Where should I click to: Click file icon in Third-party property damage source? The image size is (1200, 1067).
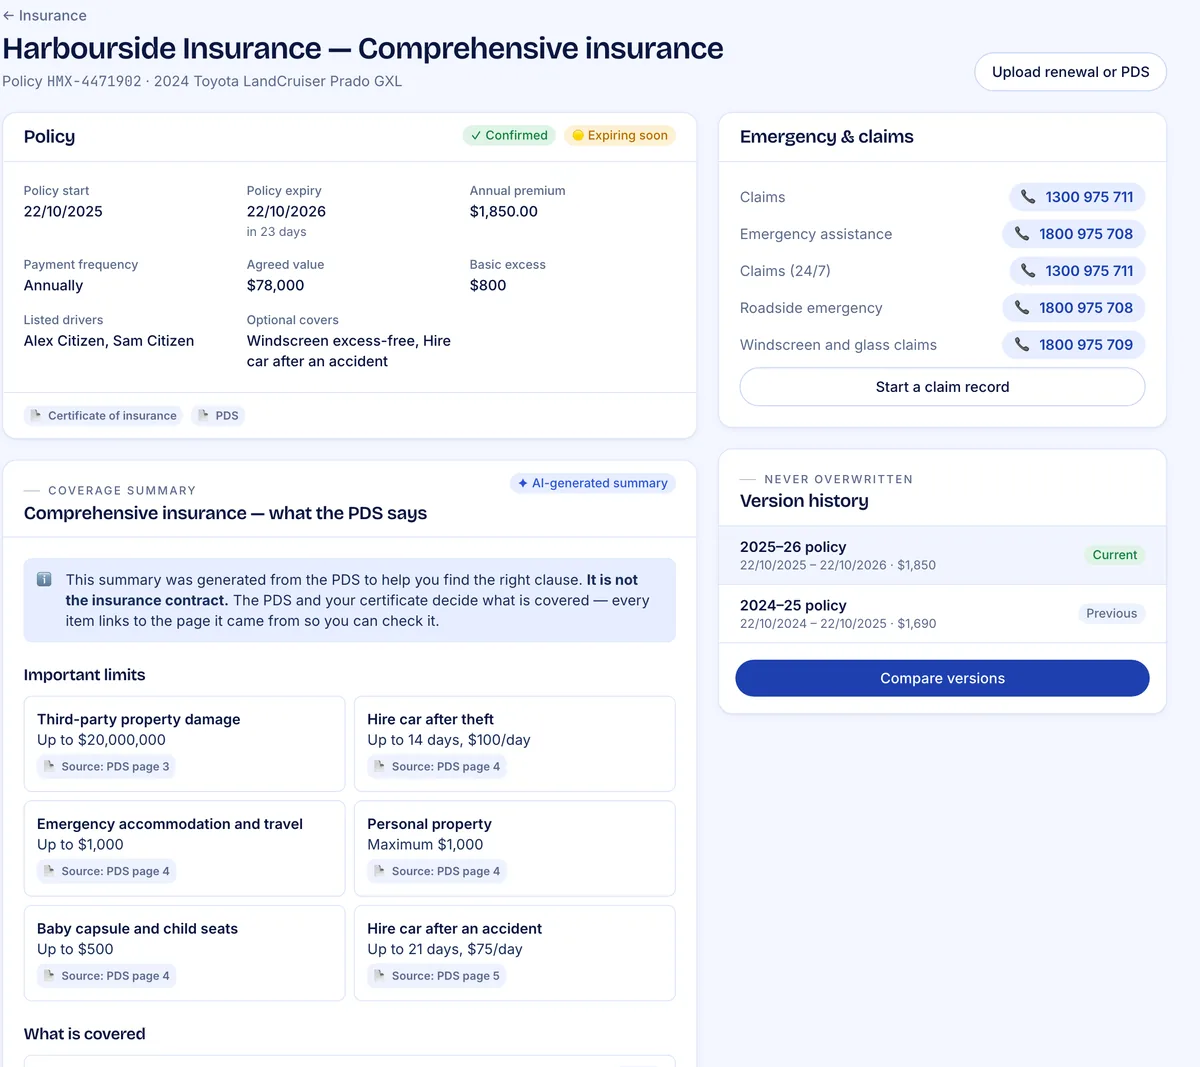(49, 767)
